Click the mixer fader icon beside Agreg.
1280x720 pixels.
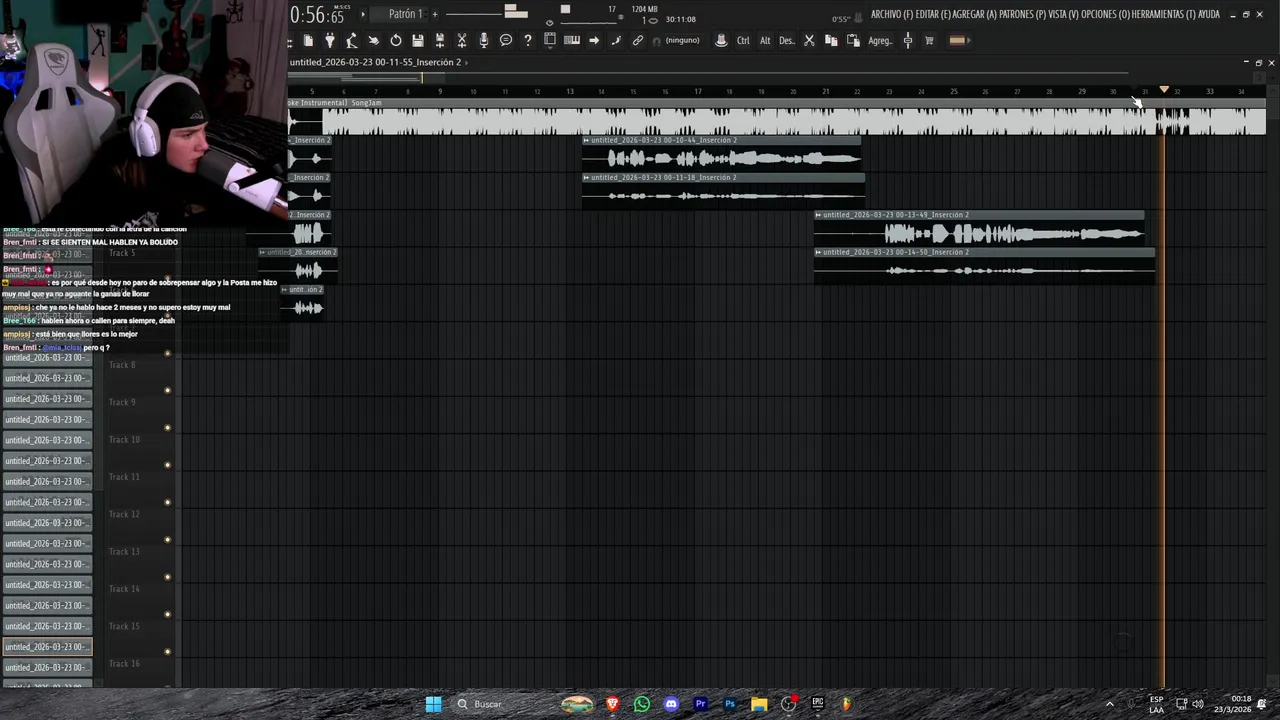coord(908,40)
